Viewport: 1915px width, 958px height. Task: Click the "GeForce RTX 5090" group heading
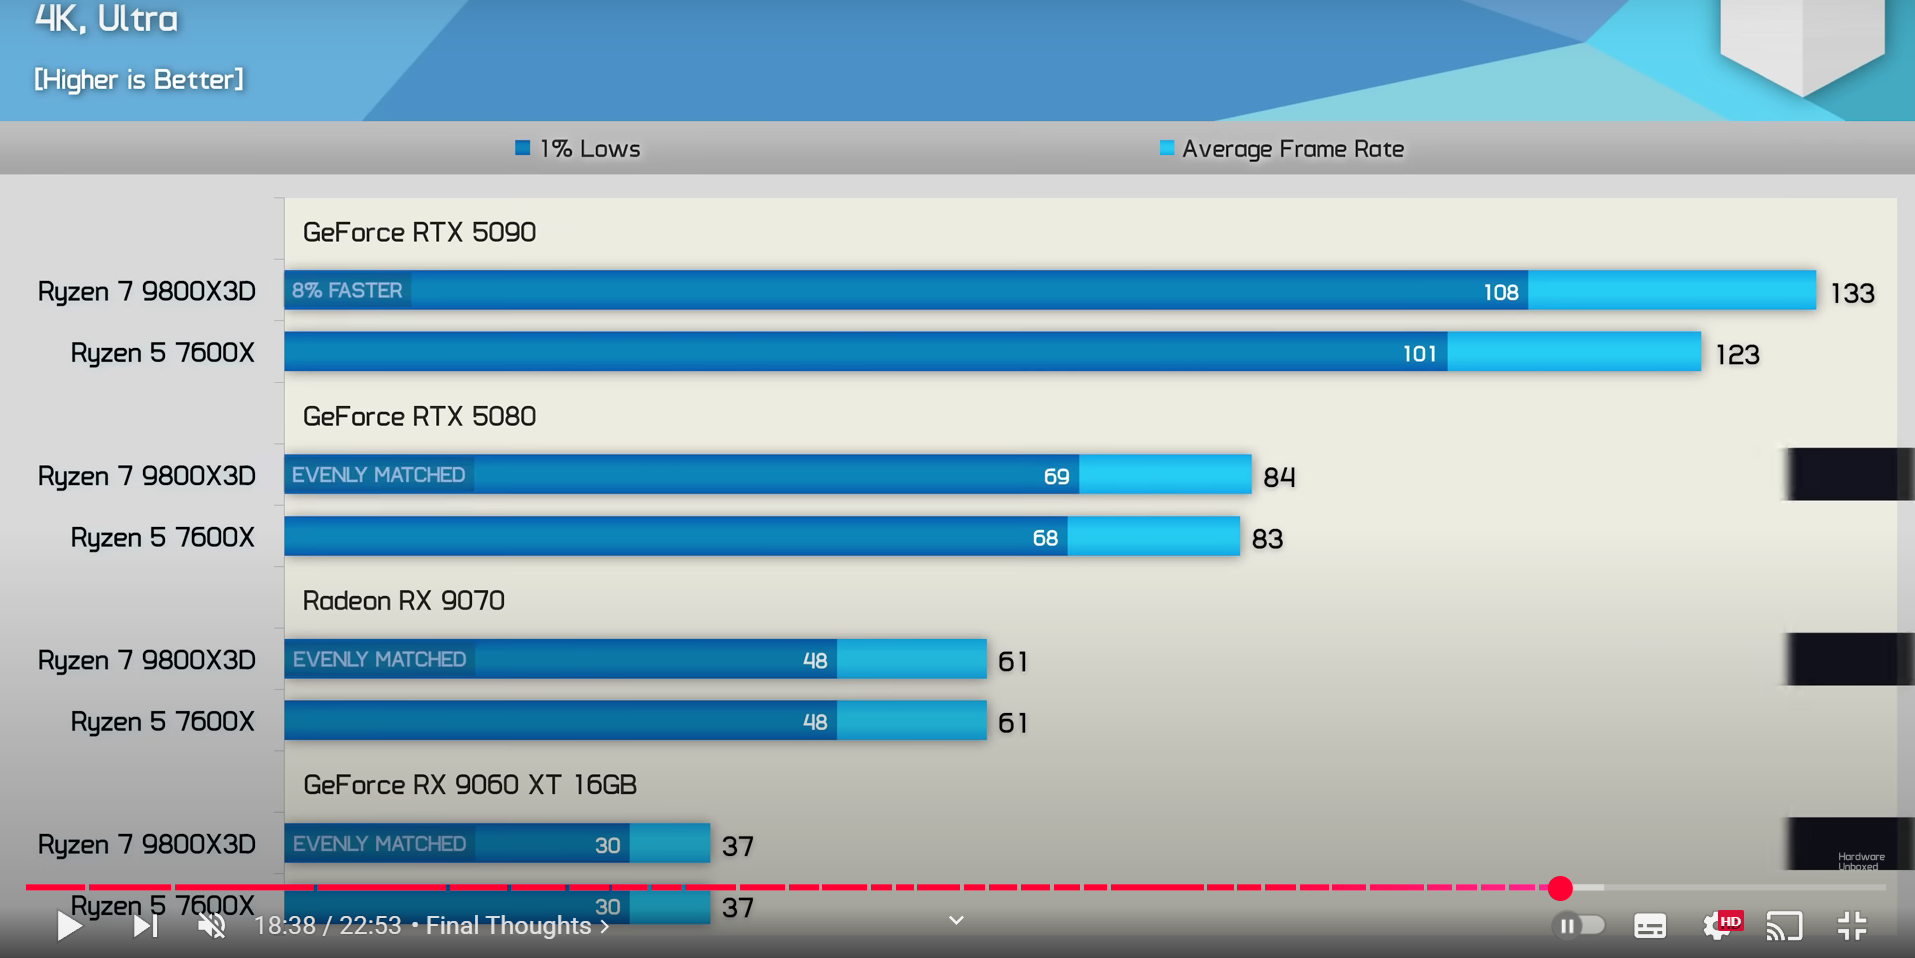[x=419, y=232]
